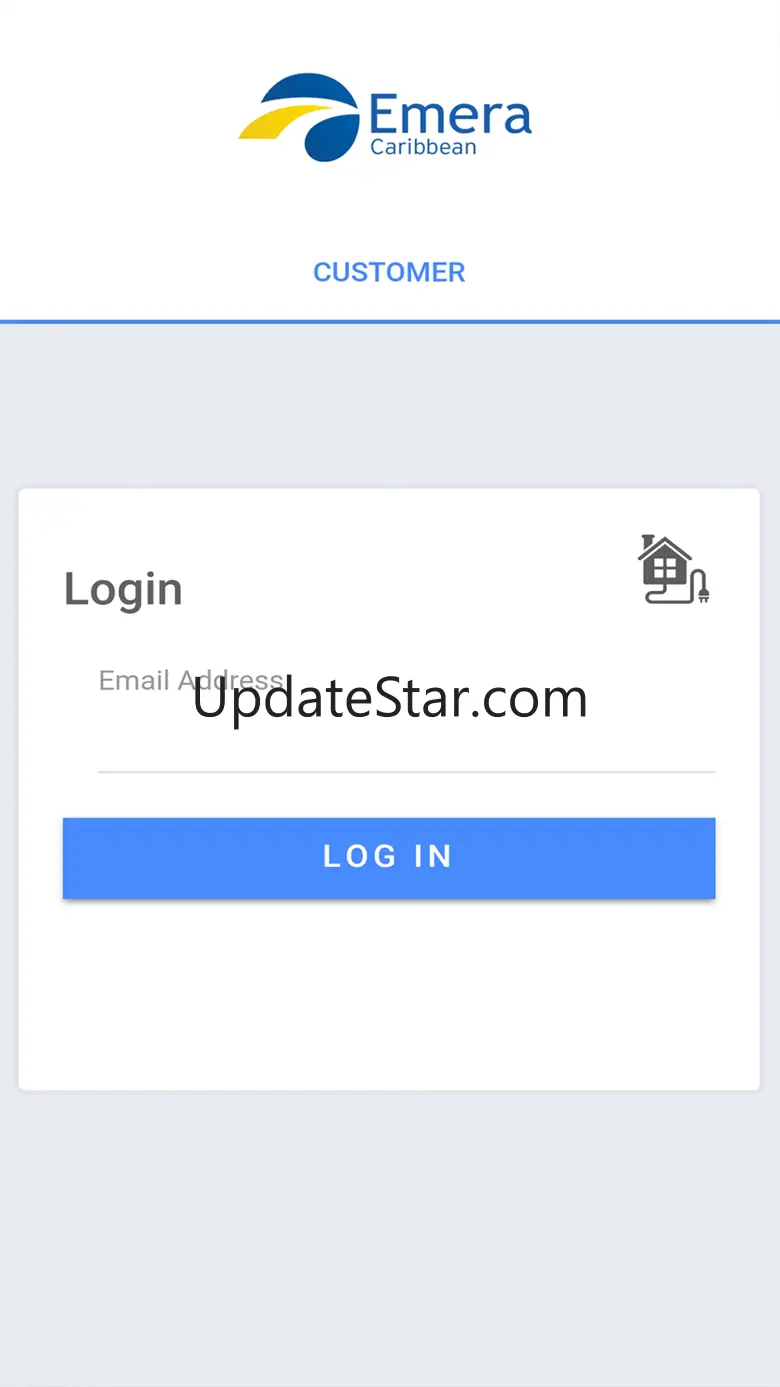Click the Email Address placeholder label
Viewport: 780px width, 1387px height.
tap(190, 681)
